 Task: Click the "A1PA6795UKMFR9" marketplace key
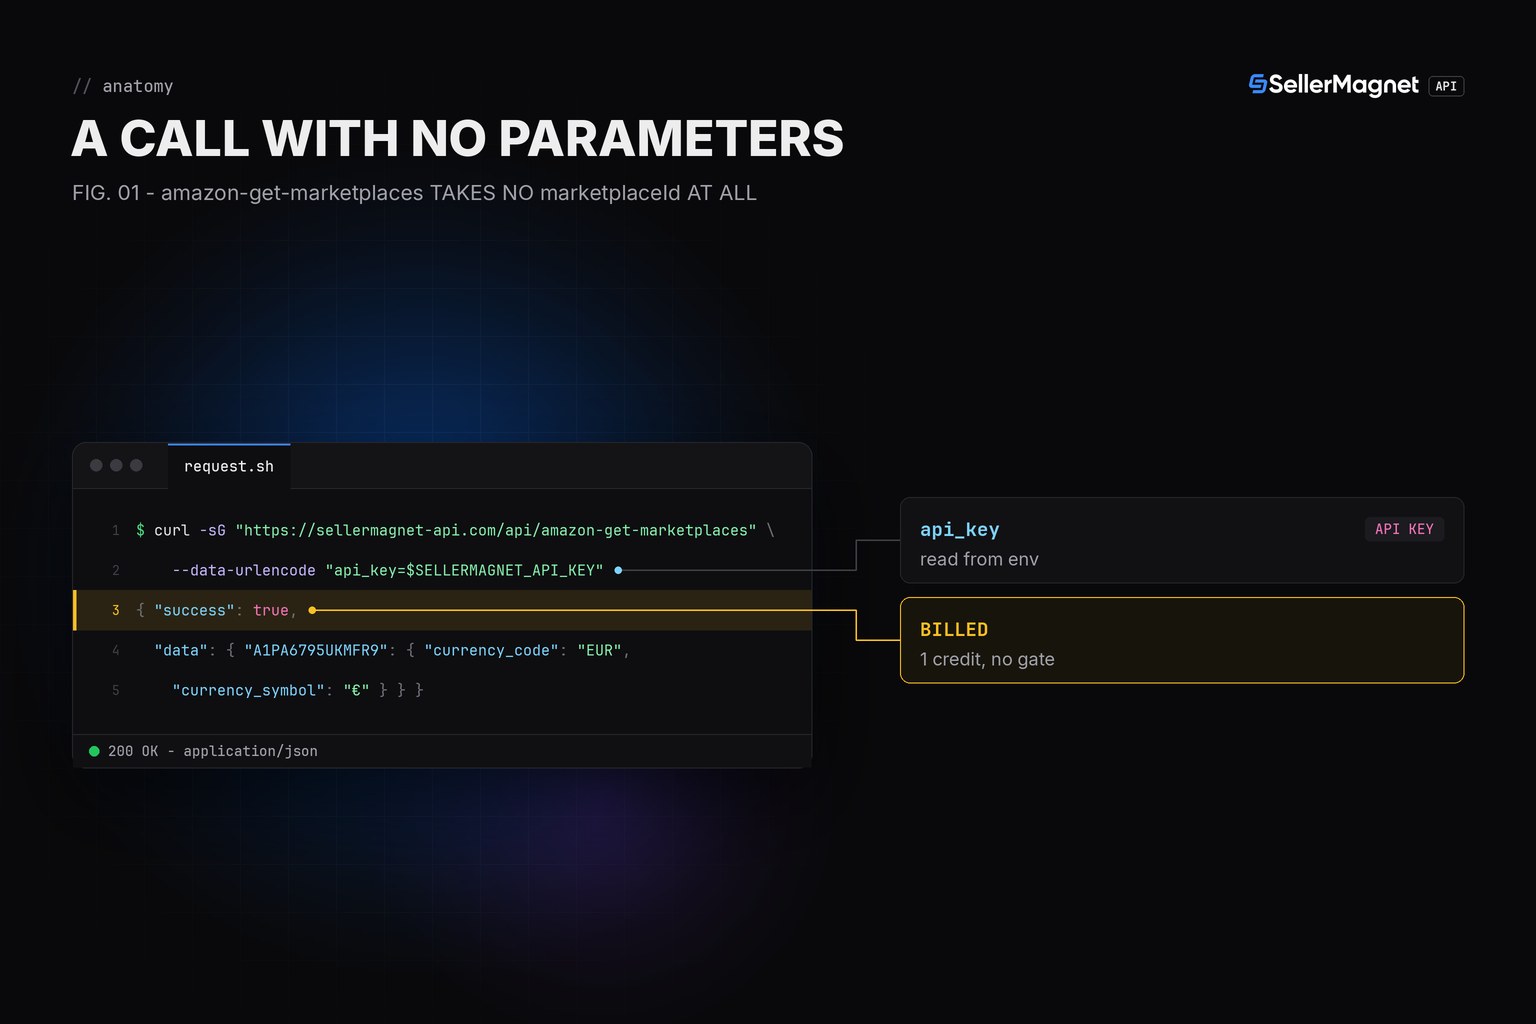click(x=316, y=650)
